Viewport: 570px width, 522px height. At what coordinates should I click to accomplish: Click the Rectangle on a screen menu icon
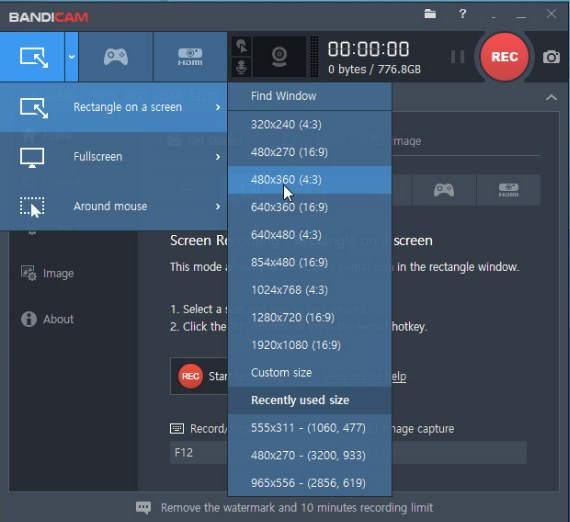(33, 107)
